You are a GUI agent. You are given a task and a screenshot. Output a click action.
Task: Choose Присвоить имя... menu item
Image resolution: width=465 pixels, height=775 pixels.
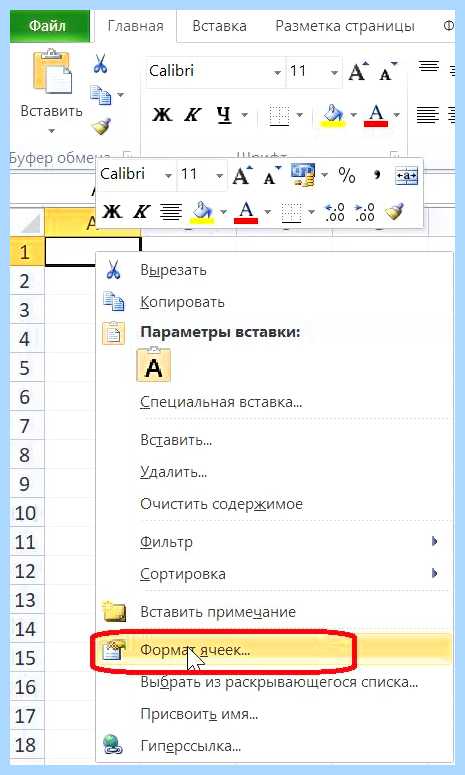point(275,714)
